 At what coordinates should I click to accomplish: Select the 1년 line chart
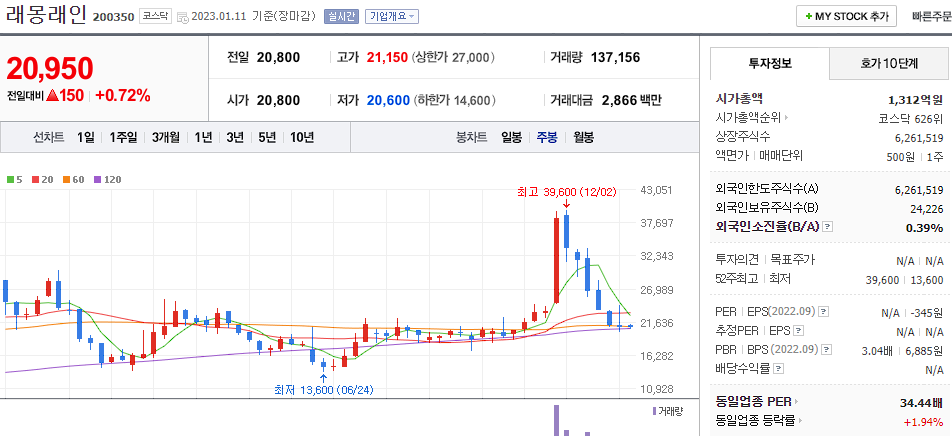tap(203, 137)
